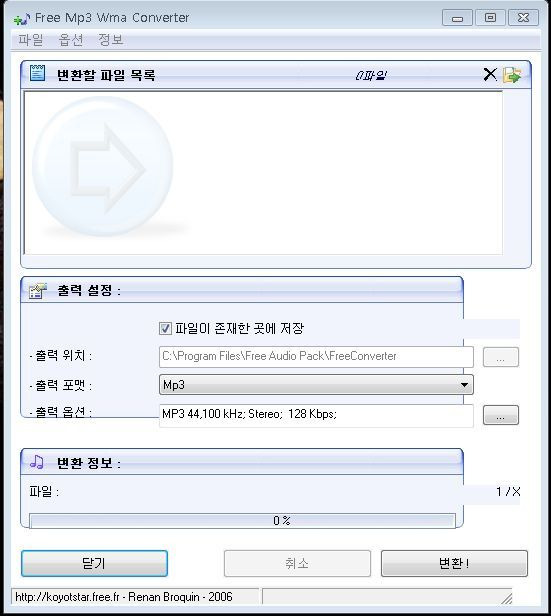Open the 정보 menu
Image resolution: width=551 pixels, height=616 pixels.
point(111,40)
